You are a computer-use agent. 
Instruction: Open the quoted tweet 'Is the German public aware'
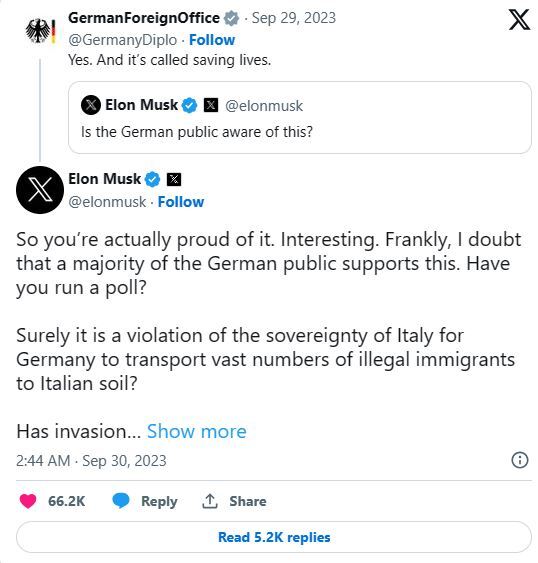coord(300,117)
